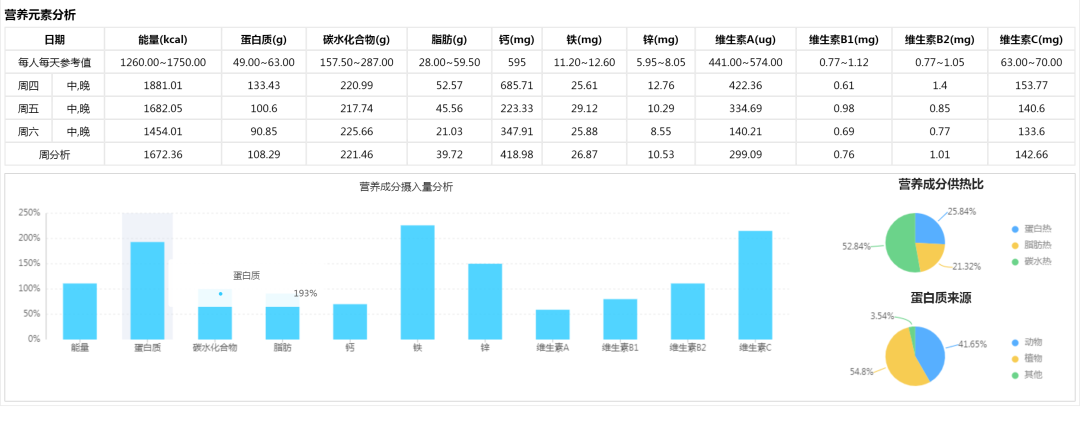Image resolution: width=1080 pixels, height=422 pixels.
Task: Click the 蛋白质来源 pie title
Action: pos(941,298)
